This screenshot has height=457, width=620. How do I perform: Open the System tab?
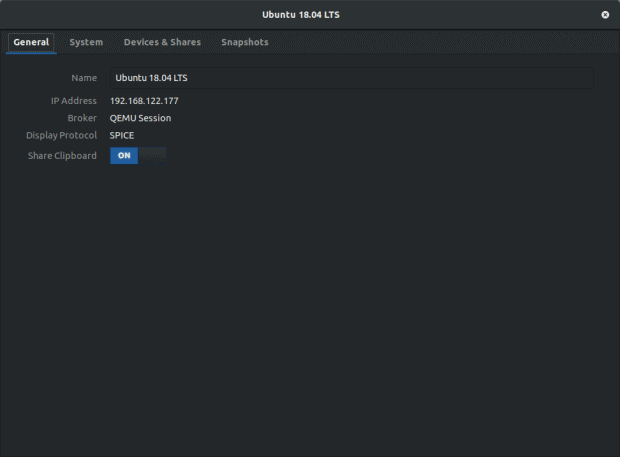pyautogui.click(x=86, y=42)
